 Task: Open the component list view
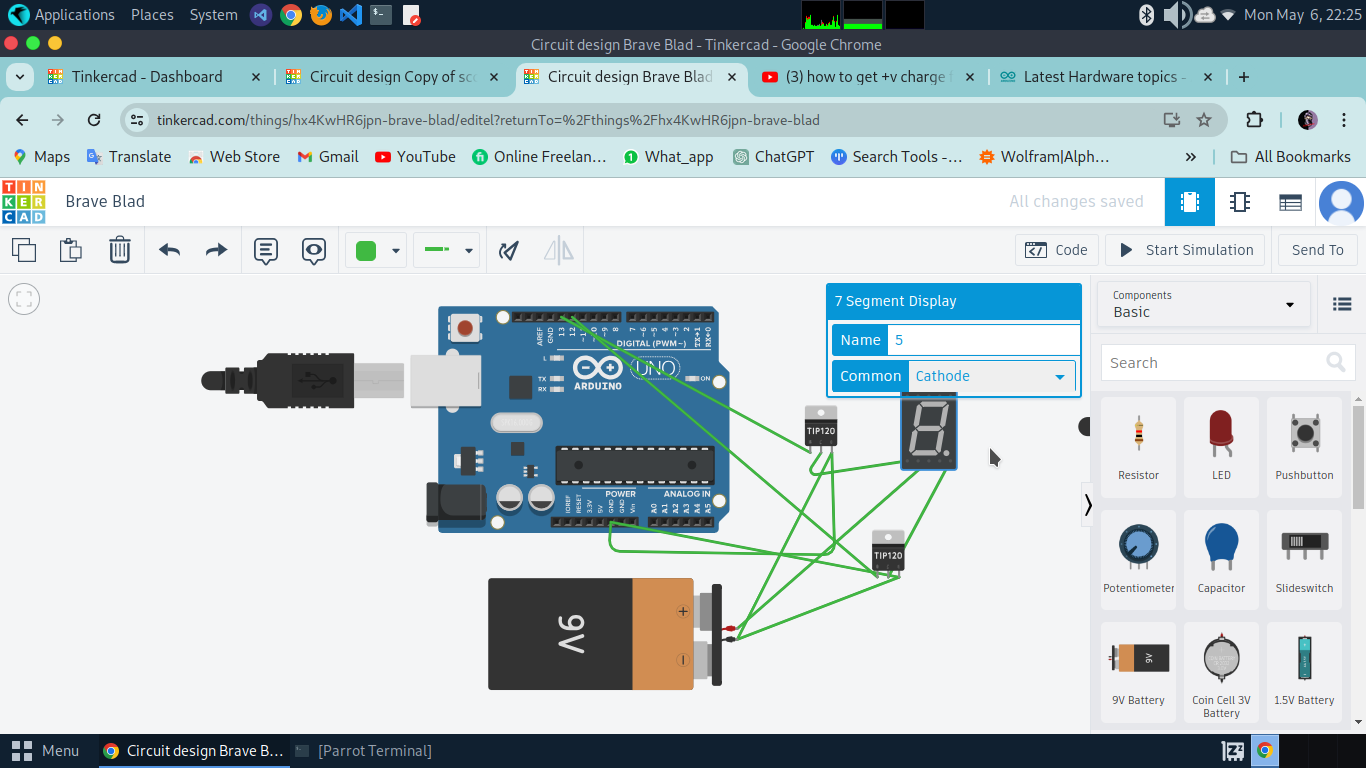(x=1341, y=304)
